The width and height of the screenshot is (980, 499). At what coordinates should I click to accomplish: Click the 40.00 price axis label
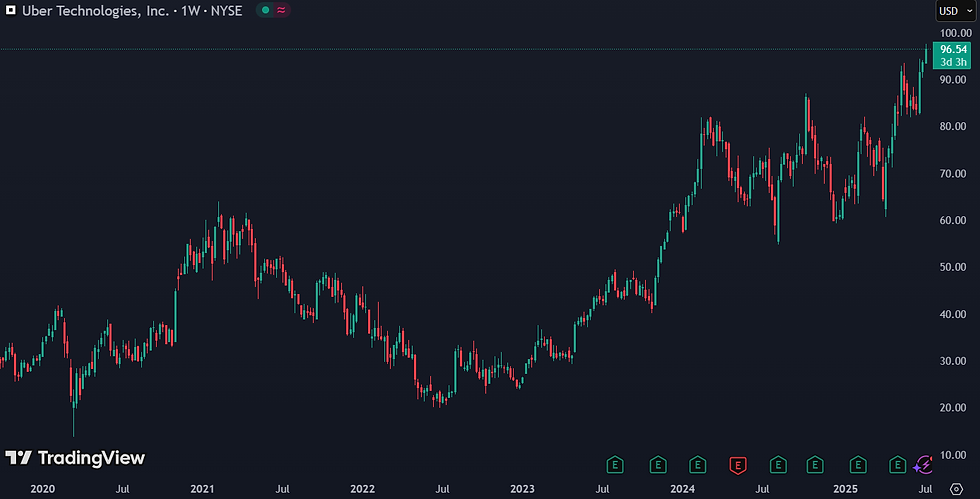952,314
